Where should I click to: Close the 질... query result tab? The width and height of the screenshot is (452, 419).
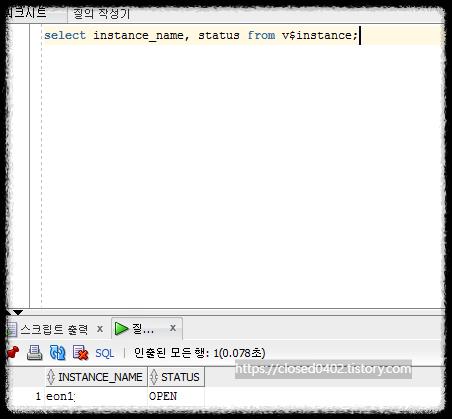coord(173,328)
